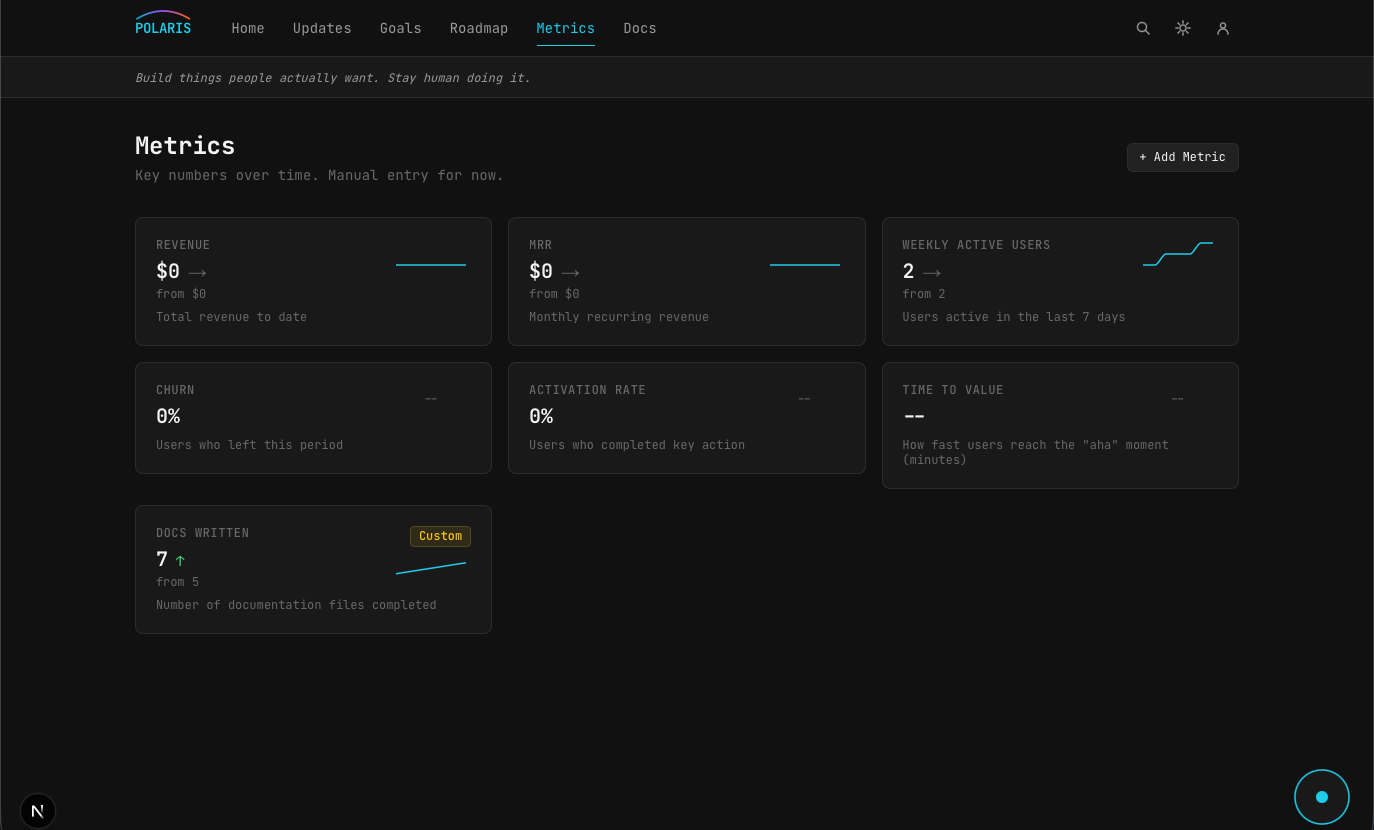
Task: Click 'Monthly recurring revenue' description
Action: click(619, 317)
